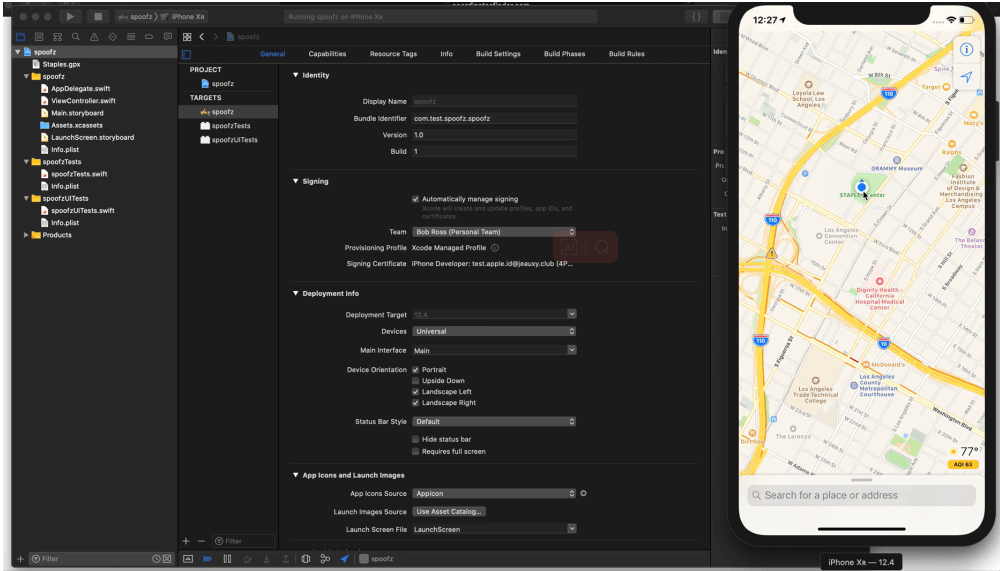Viewport: 1000px width, 571px height.
Task: Toggle Automatically manage signing
Action: (415, 199)
